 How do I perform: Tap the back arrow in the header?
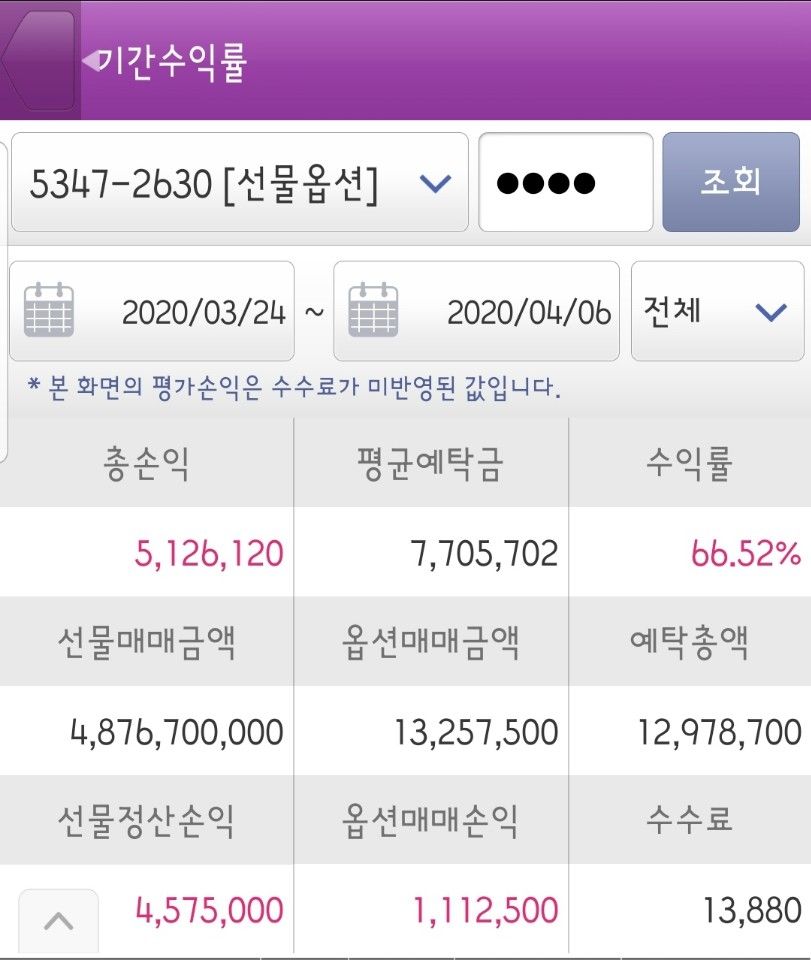(x=40, y=60)
